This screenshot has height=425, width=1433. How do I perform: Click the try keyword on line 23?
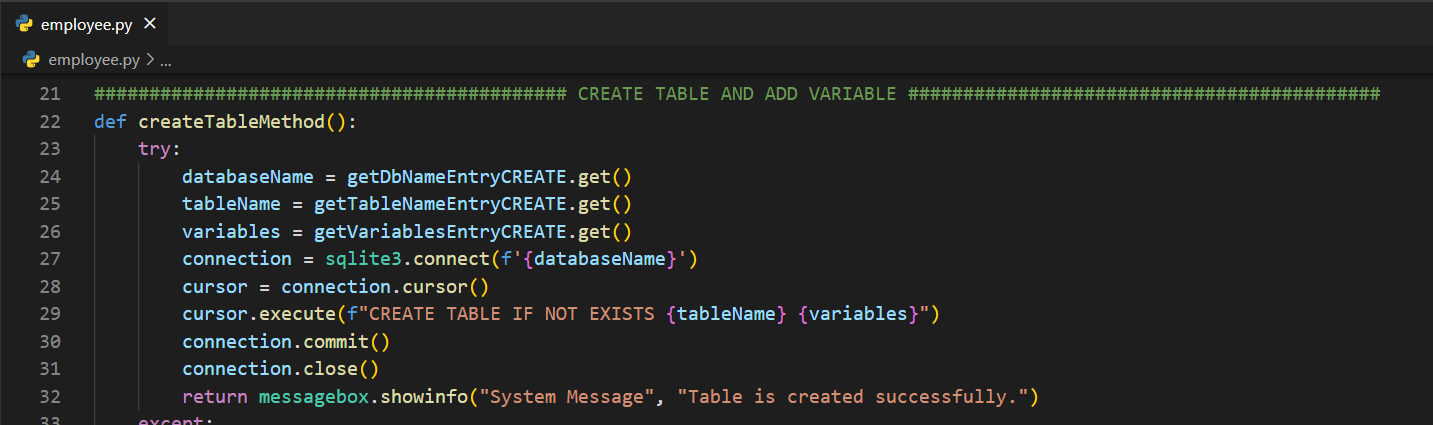pyautogui.click(x=154, y=149)
